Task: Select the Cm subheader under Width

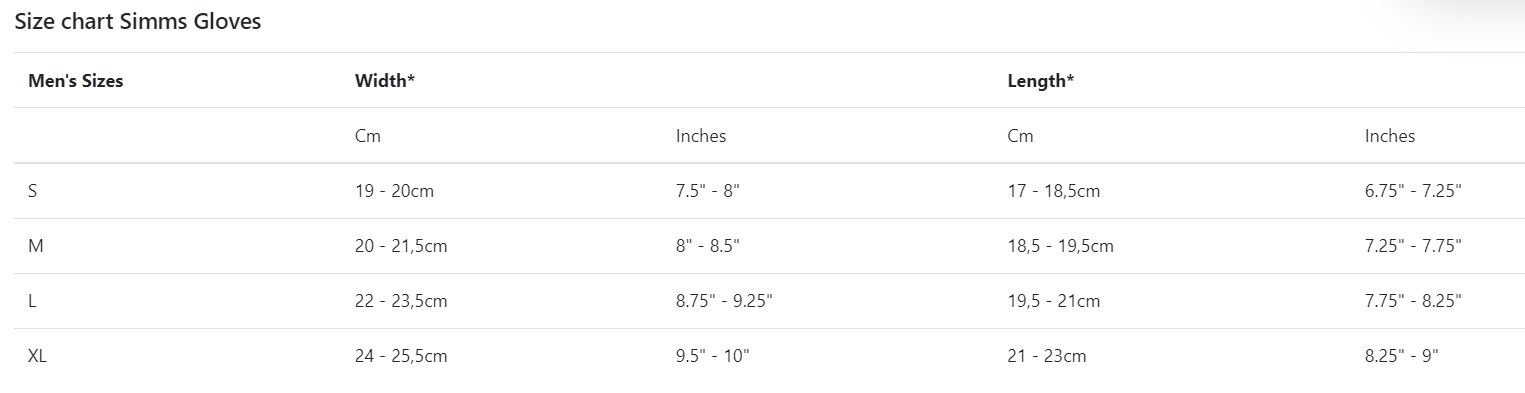Action: click(368, 136)
